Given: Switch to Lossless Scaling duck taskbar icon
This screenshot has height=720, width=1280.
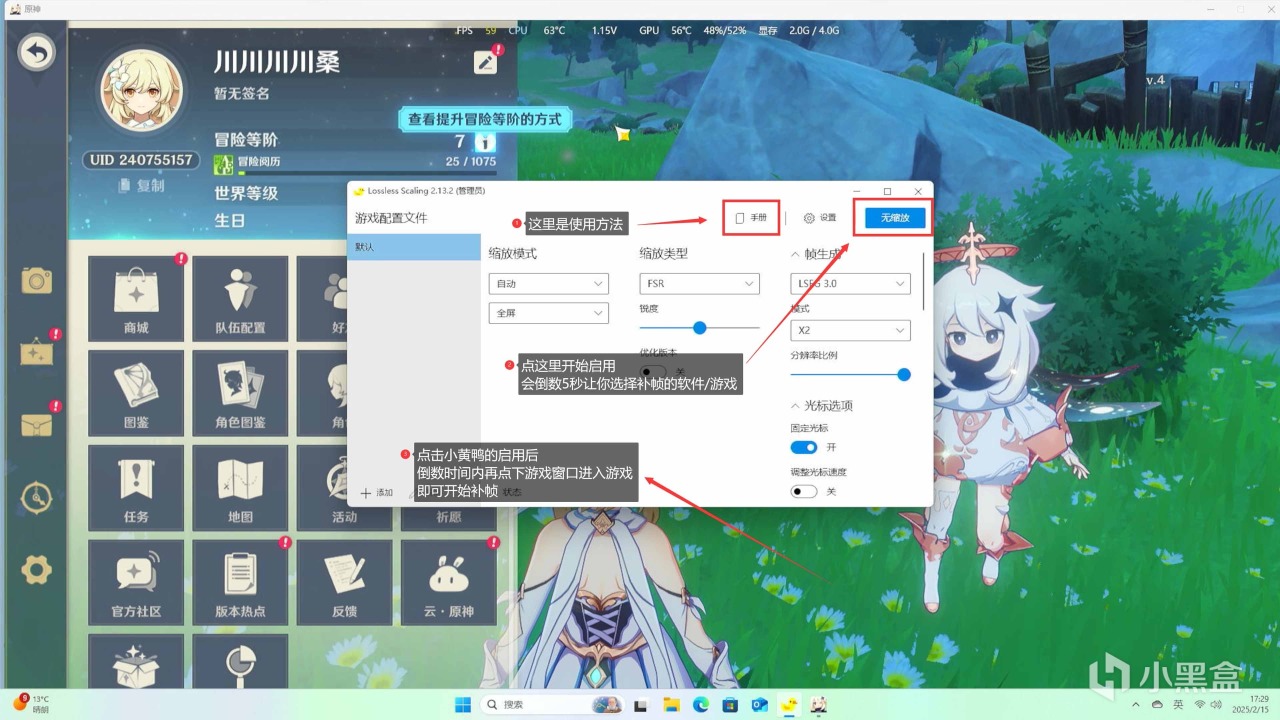Looking at the screenshot, I should pyautogui.click(x=789, y=704).
